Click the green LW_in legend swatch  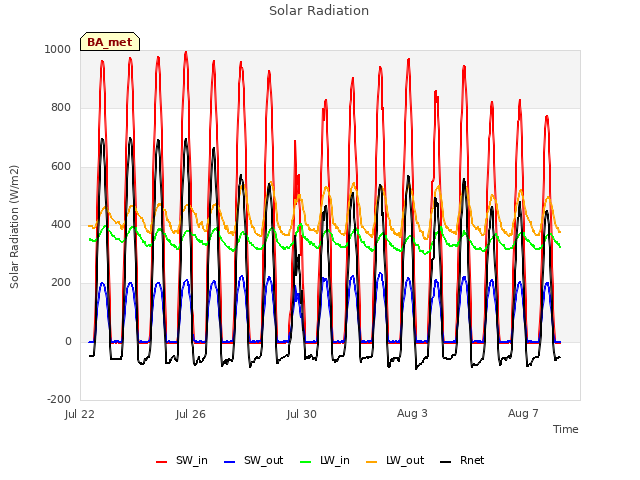(x=306, y=462)
